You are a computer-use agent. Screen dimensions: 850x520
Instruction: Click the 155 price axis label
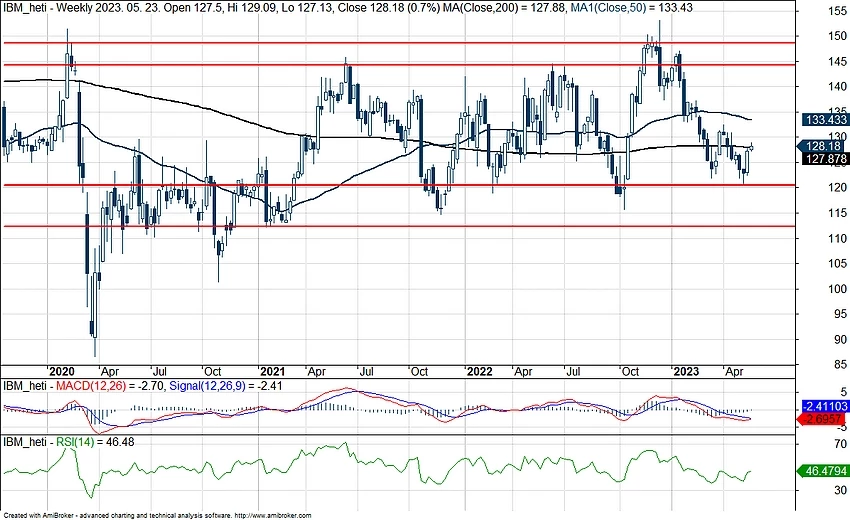tap(838, 11)
